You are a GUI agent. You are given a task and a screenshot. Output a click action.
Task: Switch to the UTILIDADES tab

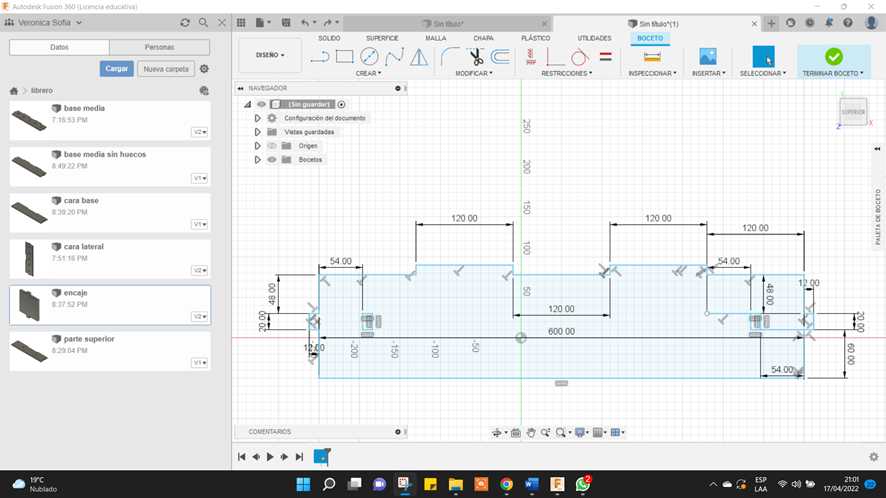click(x=594, y=38)
